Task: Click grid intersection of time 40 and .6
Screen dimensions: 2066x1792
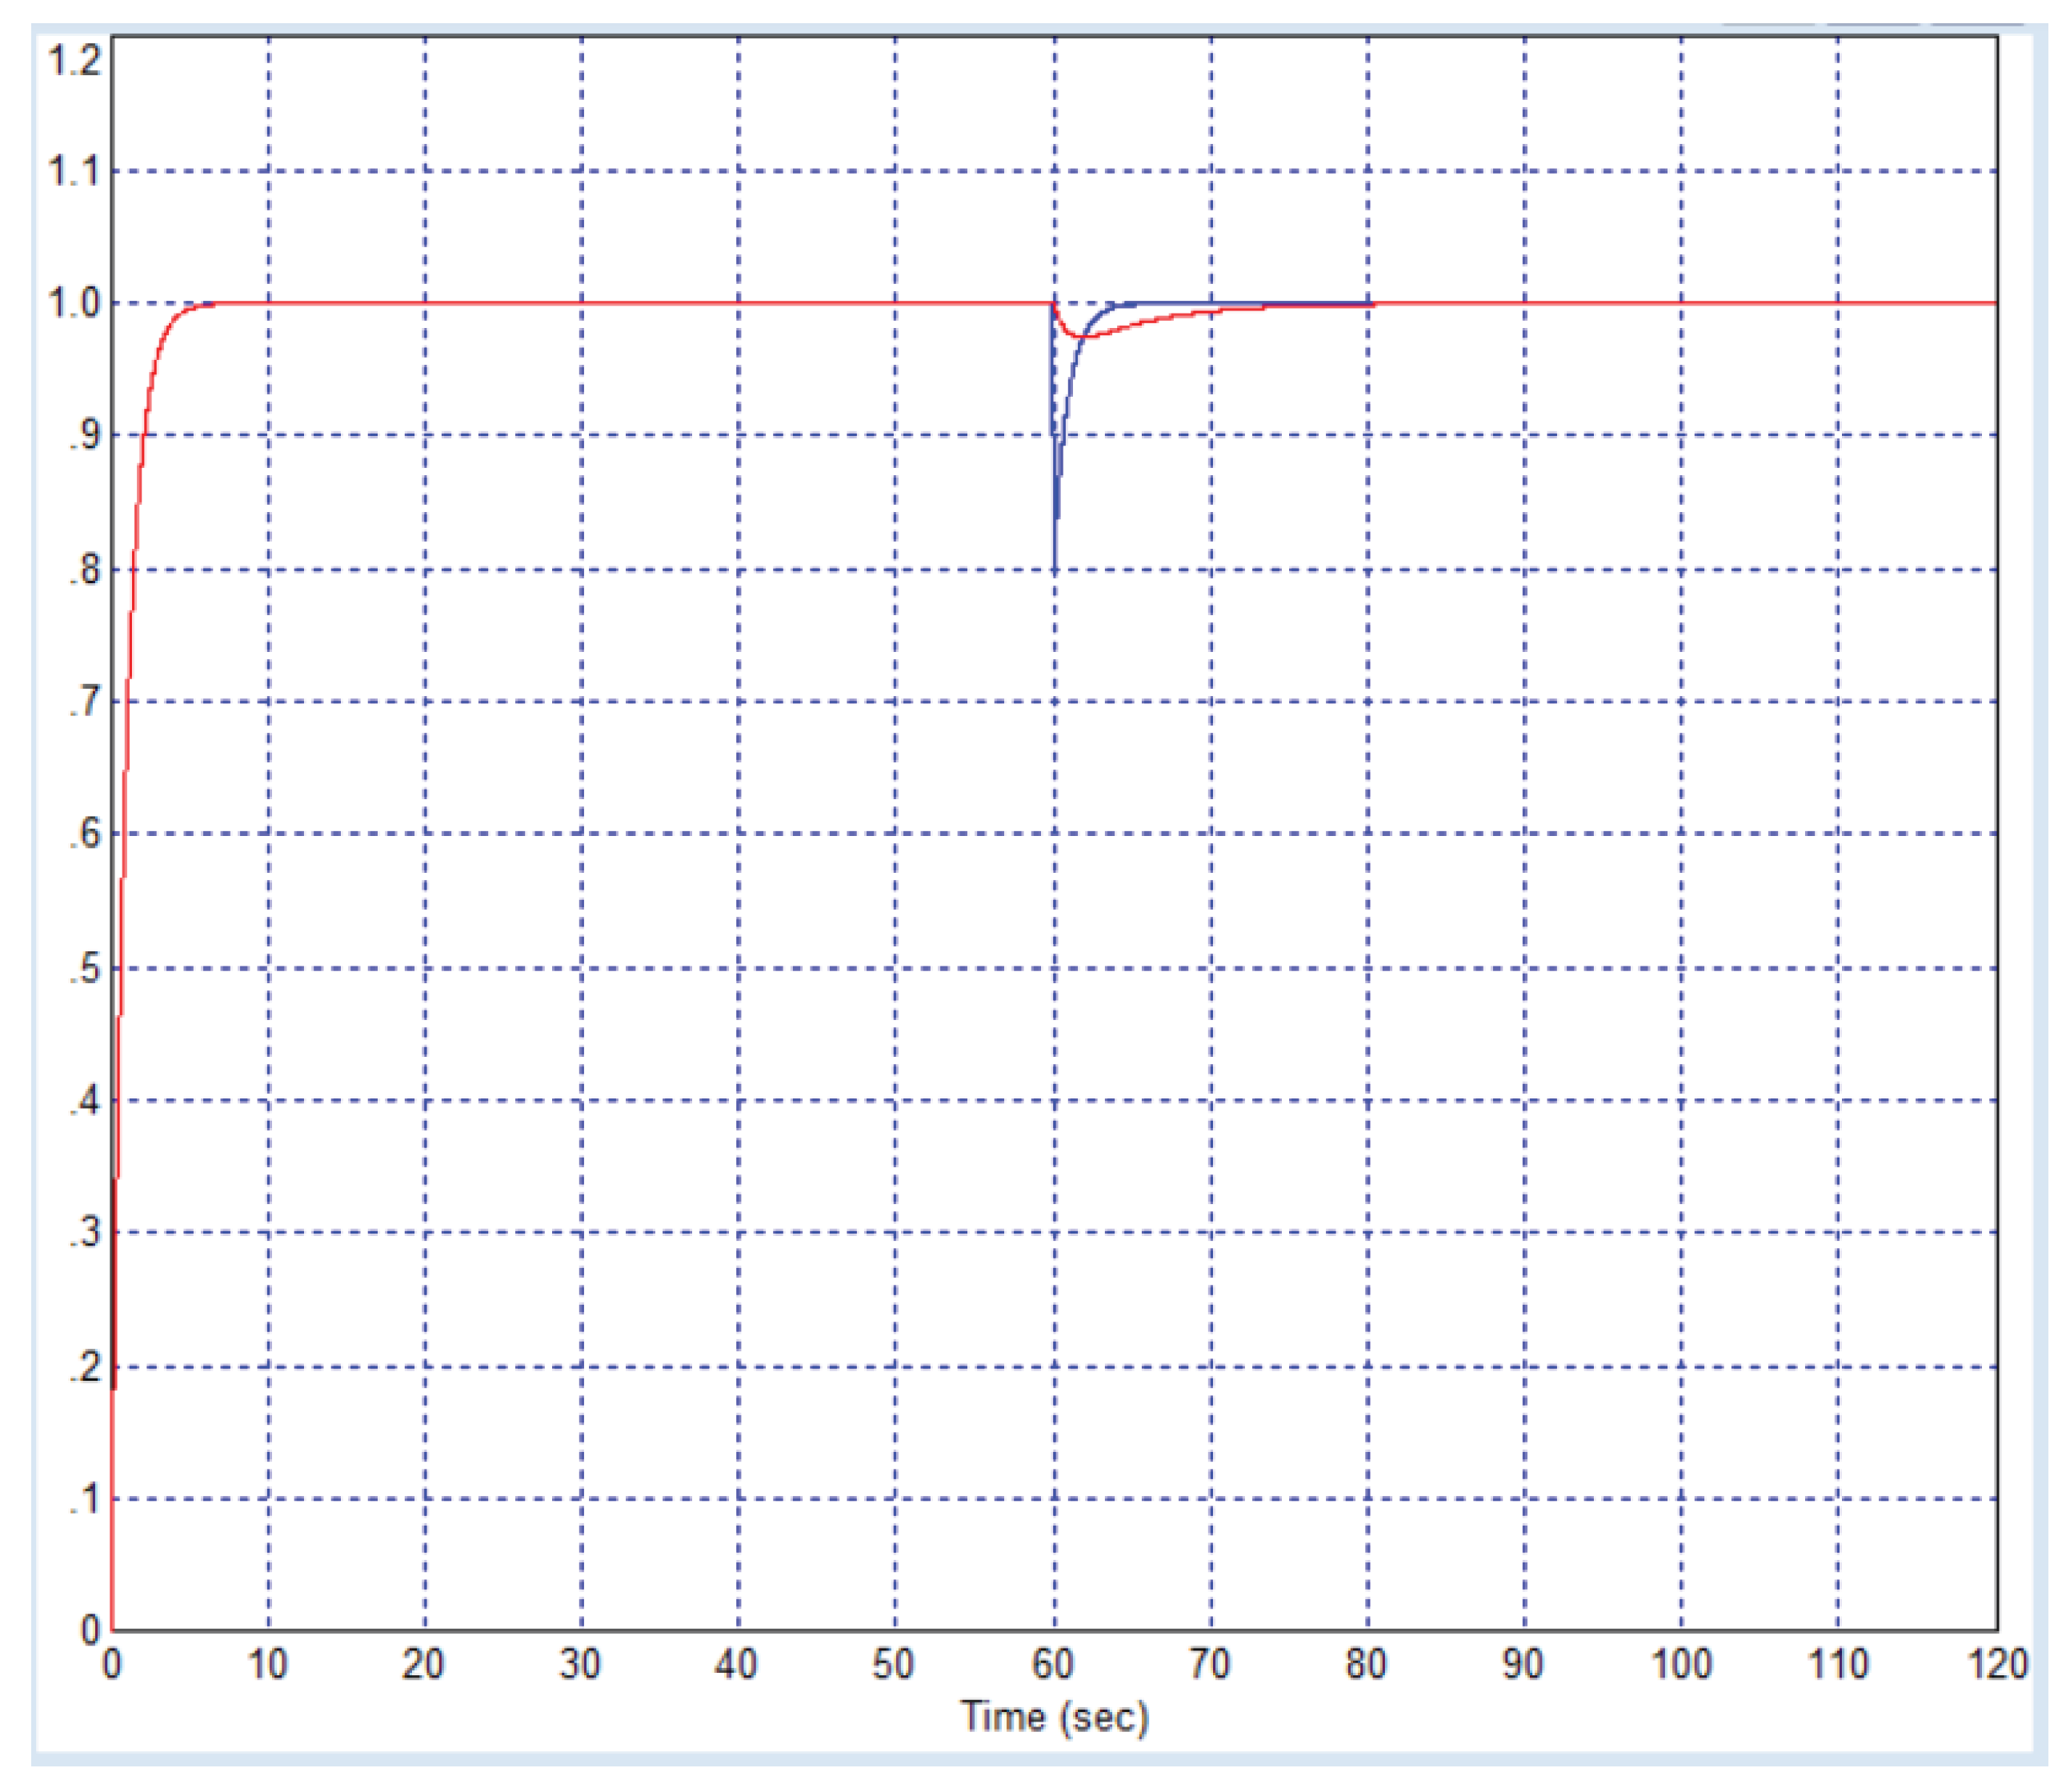Action: coord(739,833)
